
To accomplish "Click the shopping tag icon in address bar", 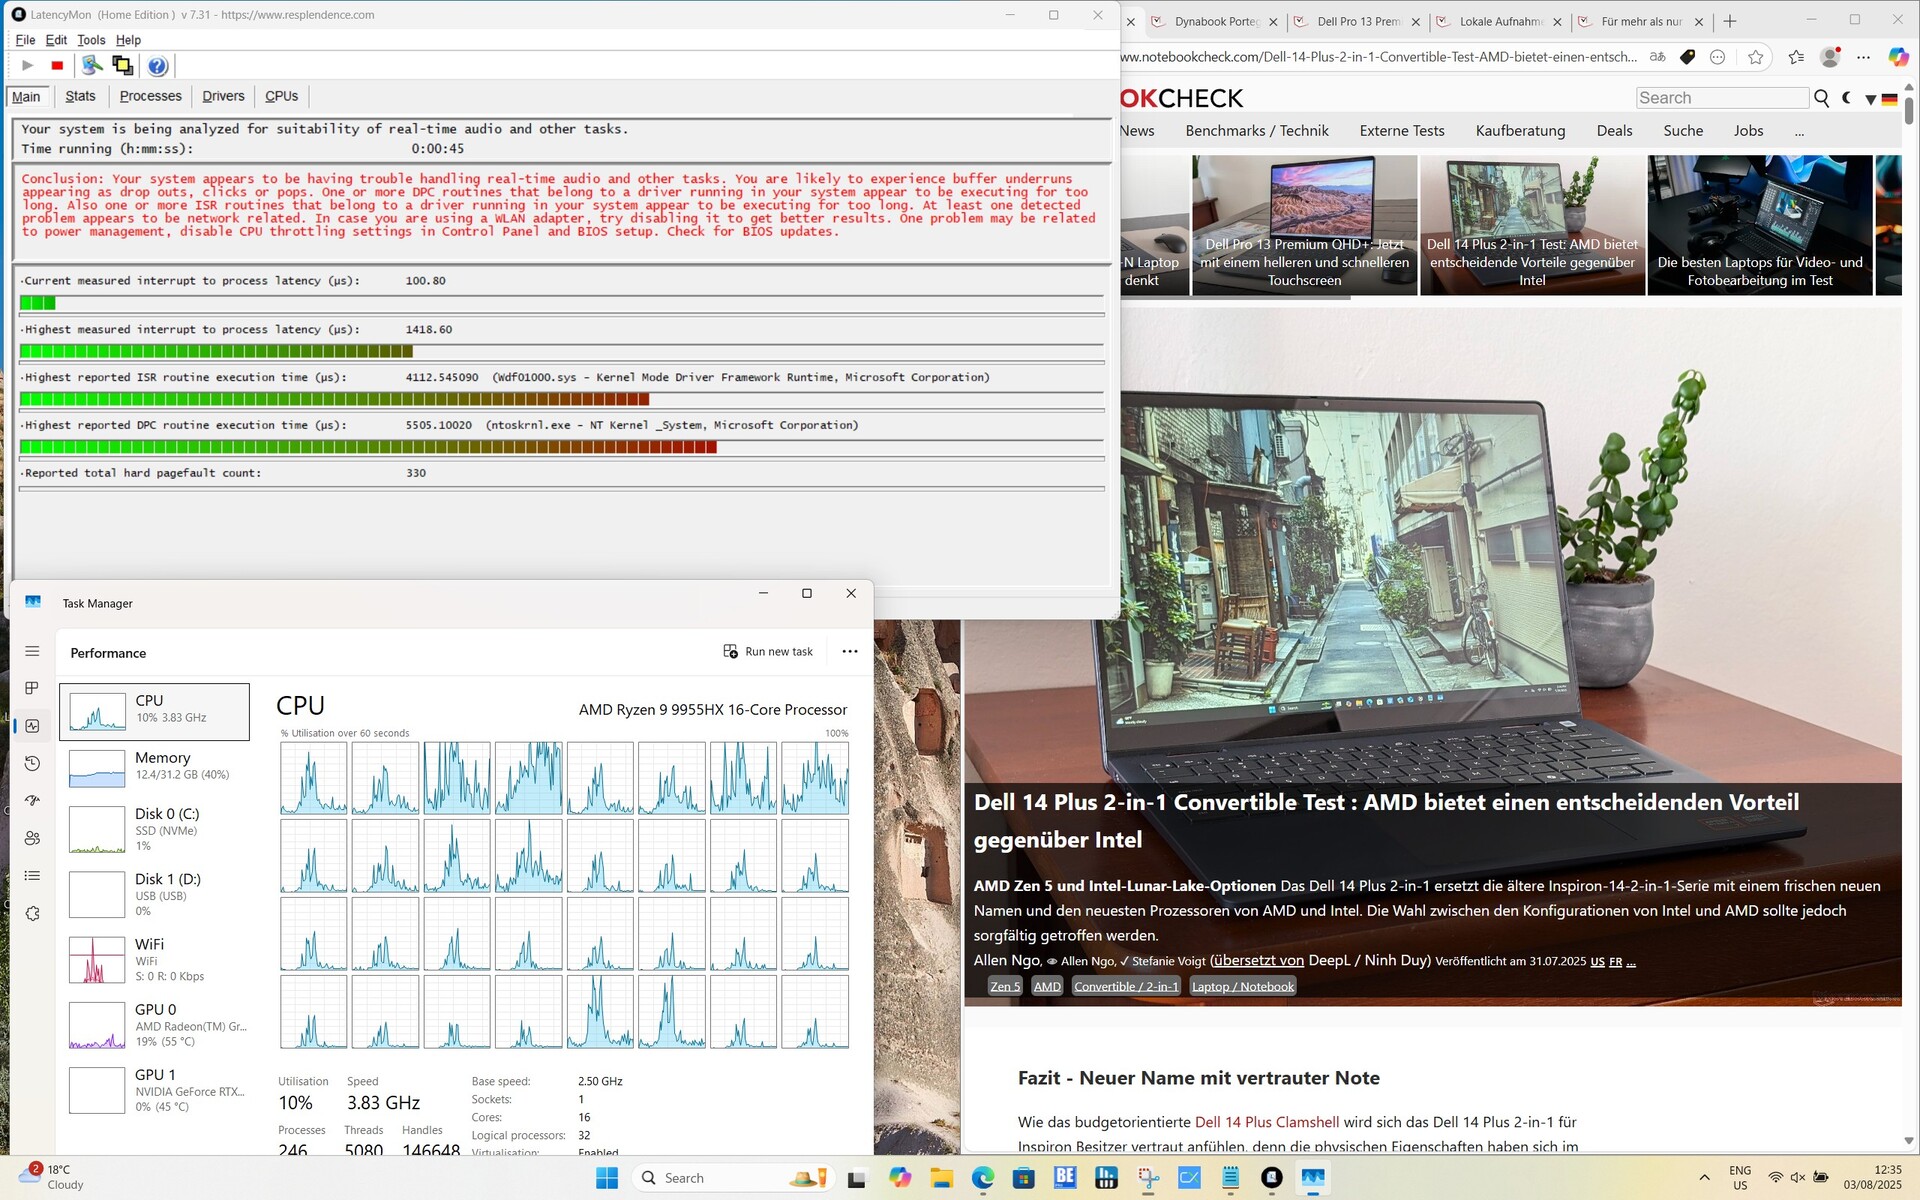I will click(x=1687, y=57).
